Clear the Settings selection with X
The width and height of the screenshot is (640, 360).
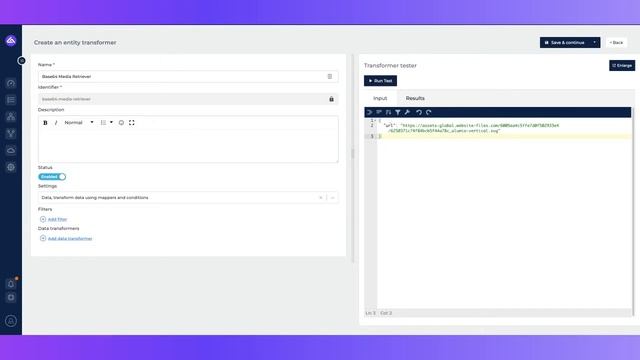point(320,198)
